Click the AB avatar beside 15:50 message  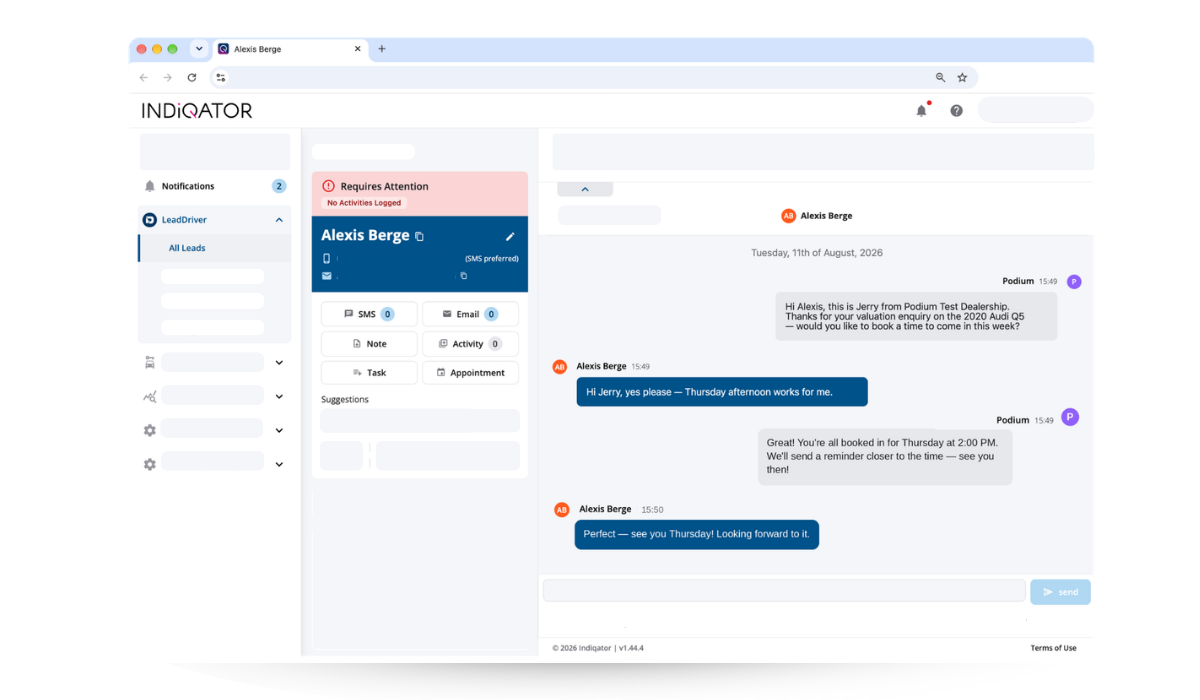point(562,510)
